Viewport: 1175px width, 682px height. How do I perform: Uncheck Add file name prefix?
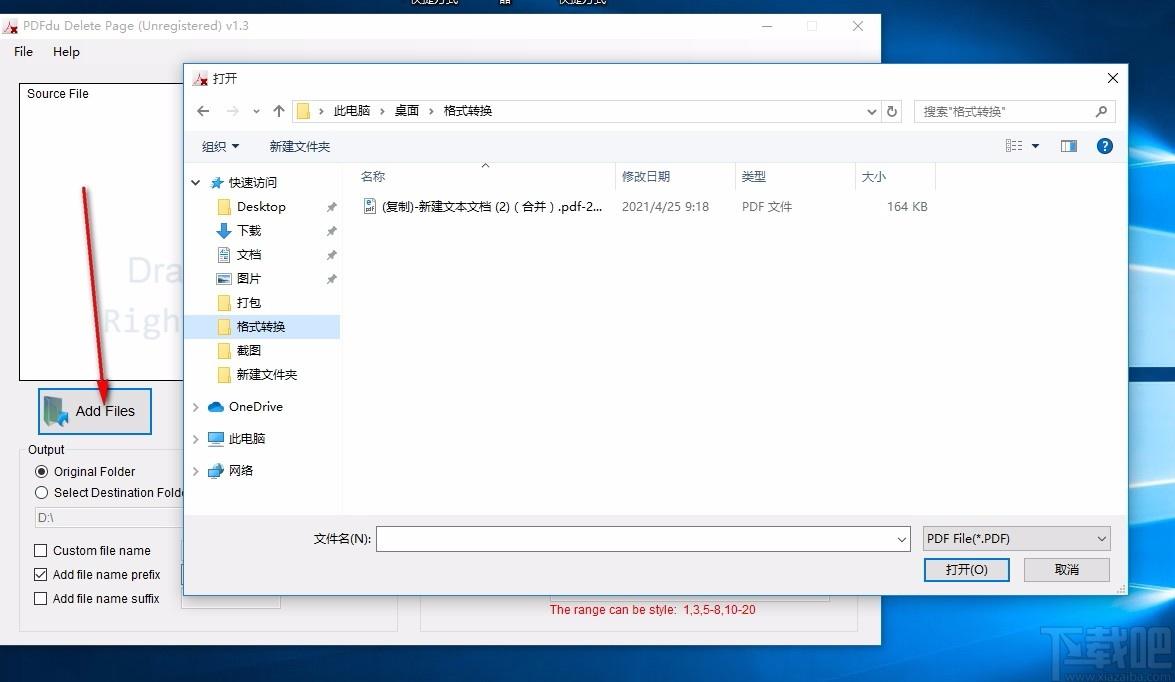(41, 574)
